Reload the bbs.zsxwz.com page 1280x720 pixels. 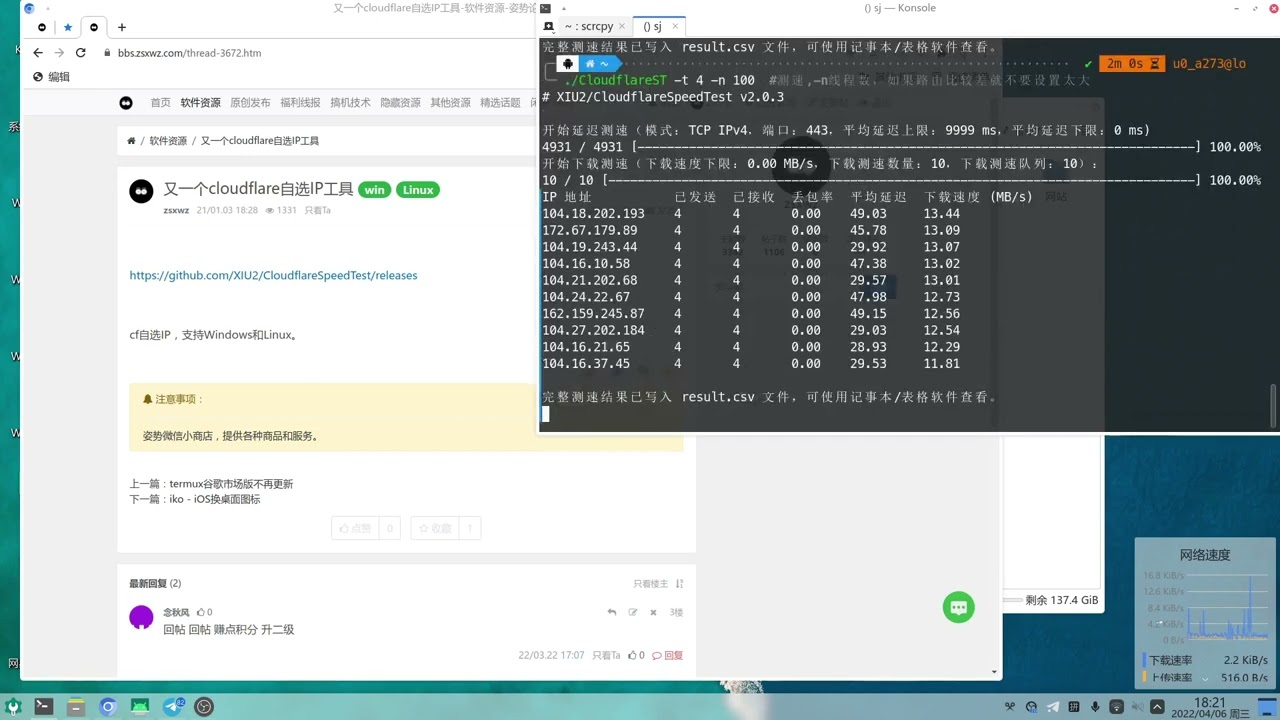pyautogui.click(x=81, y=53)
